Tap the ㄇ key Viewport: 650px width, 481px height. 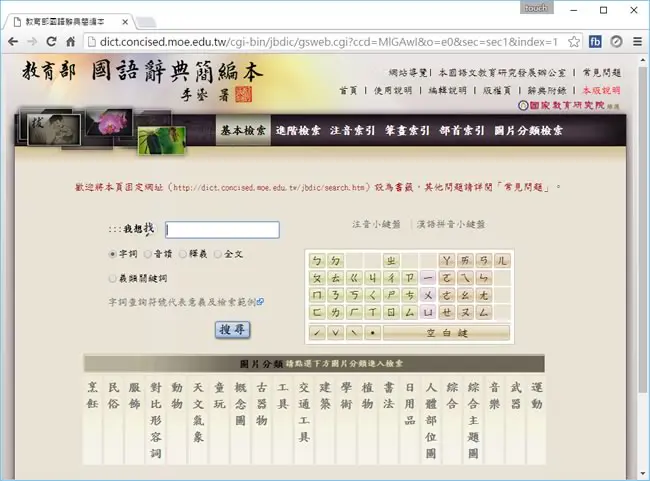317,295
